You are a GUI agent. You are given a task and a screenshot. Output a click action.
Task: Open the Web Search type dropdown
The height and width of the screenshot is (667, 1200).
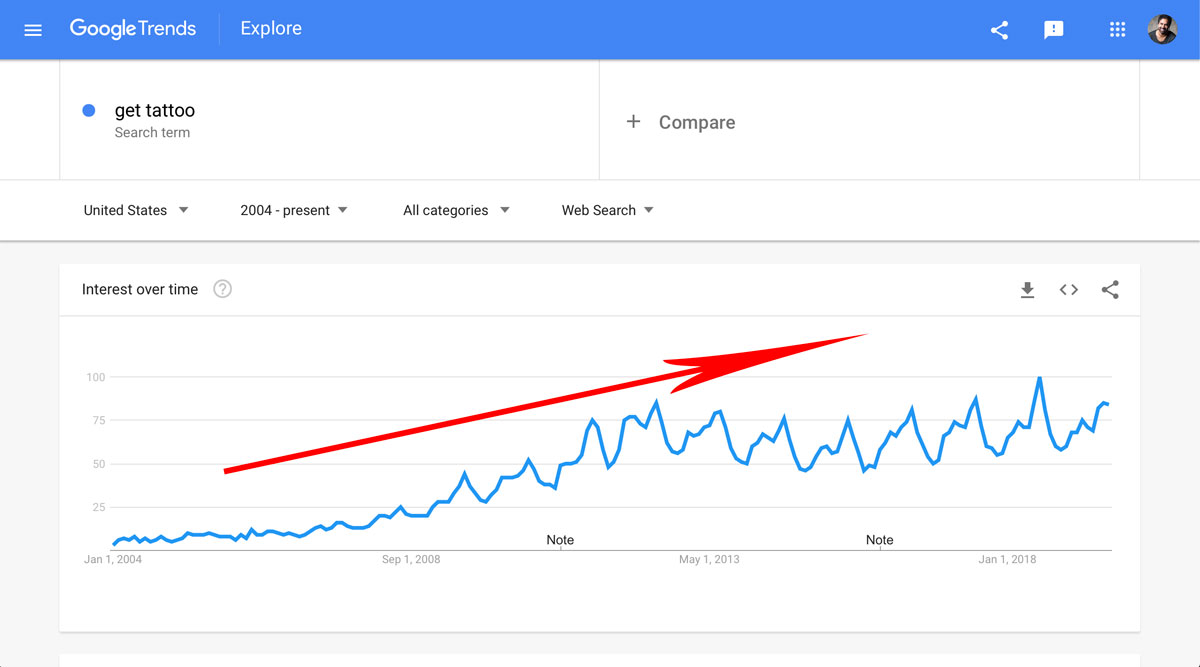coord(608,210)
